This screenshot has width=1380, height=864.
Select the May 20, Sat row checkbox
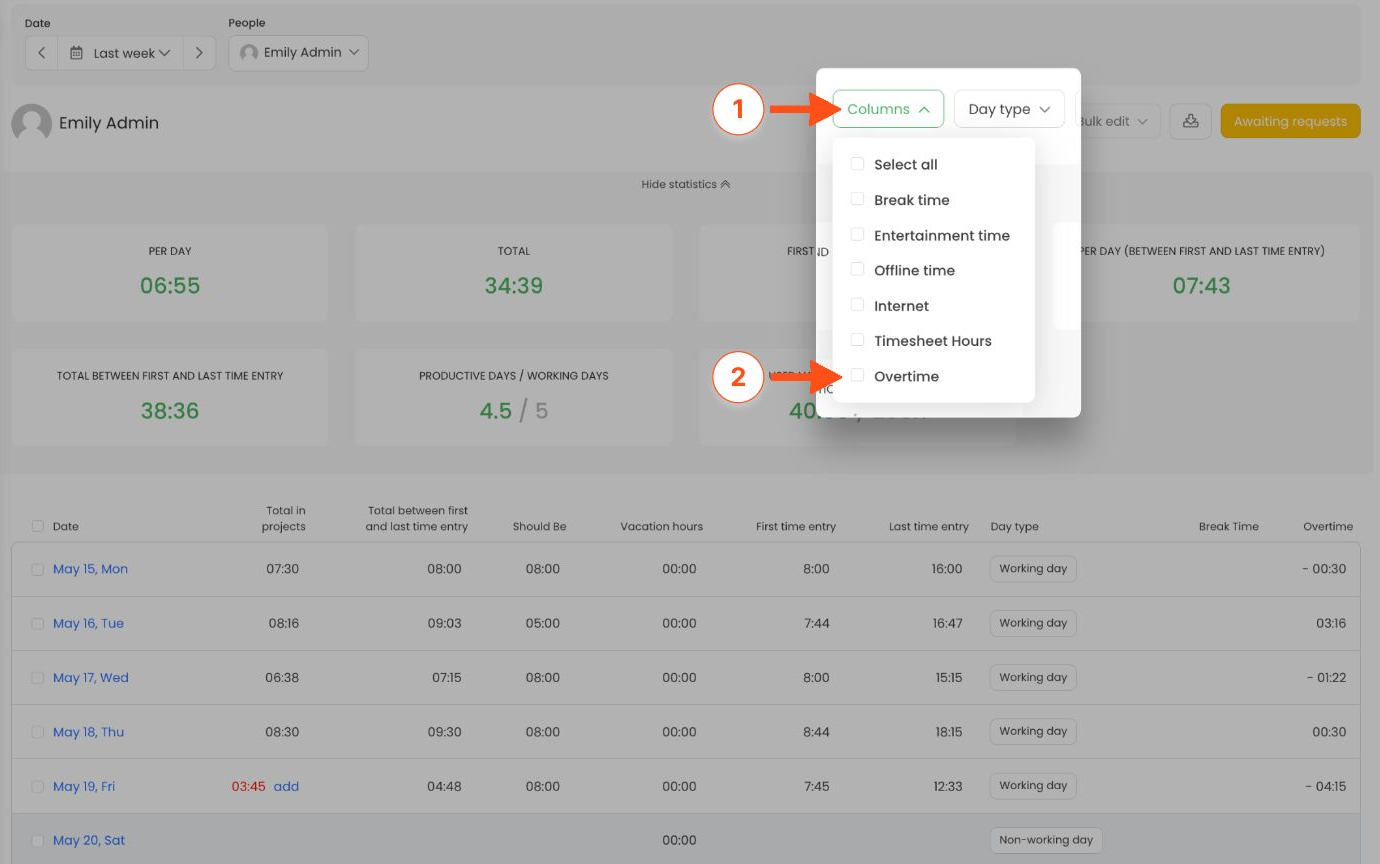(38, 840)
